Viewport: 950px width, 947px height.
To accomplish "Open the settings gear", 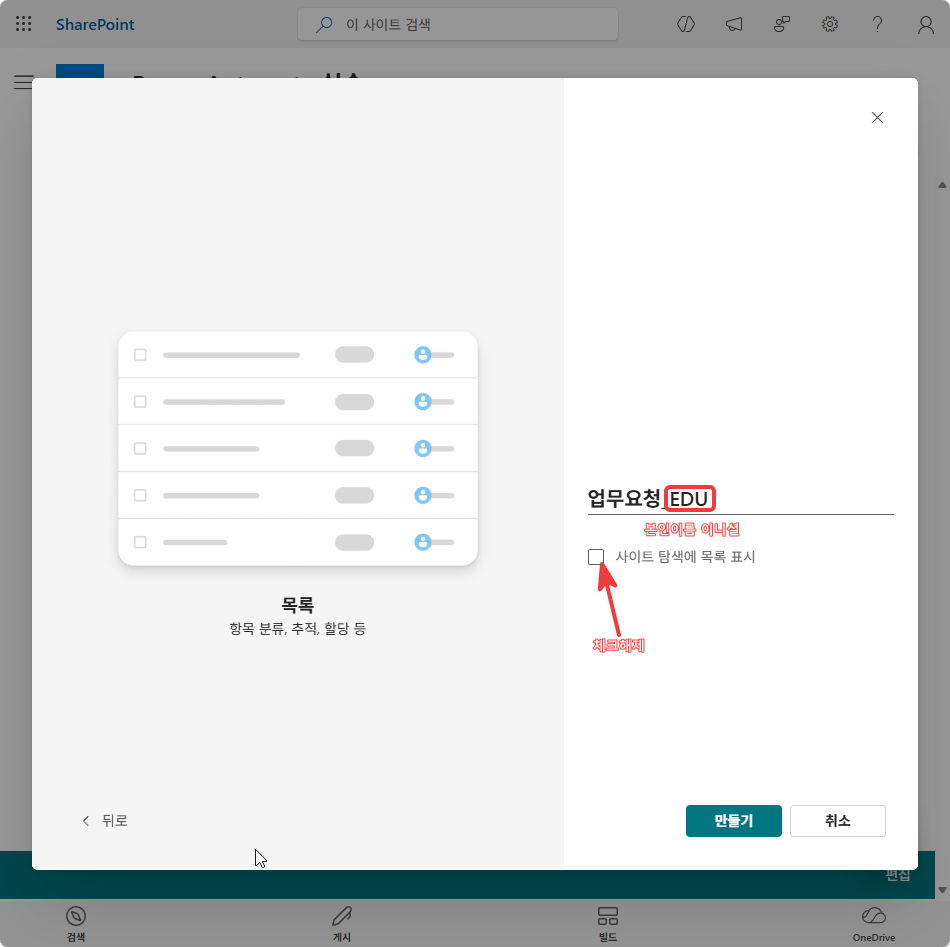I will point(829,24).
